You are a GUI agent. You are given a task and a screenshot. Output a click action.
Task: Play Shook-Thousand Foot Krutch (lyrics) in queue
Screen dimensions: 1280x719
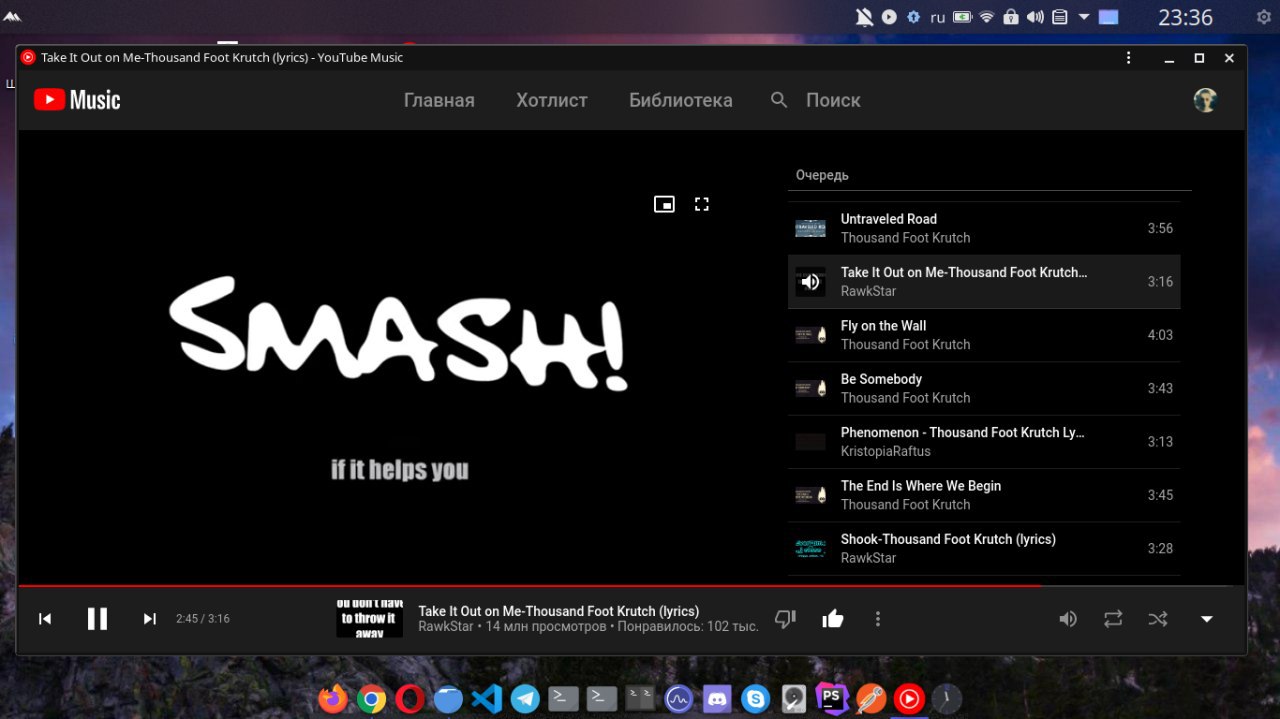point(984,548)
